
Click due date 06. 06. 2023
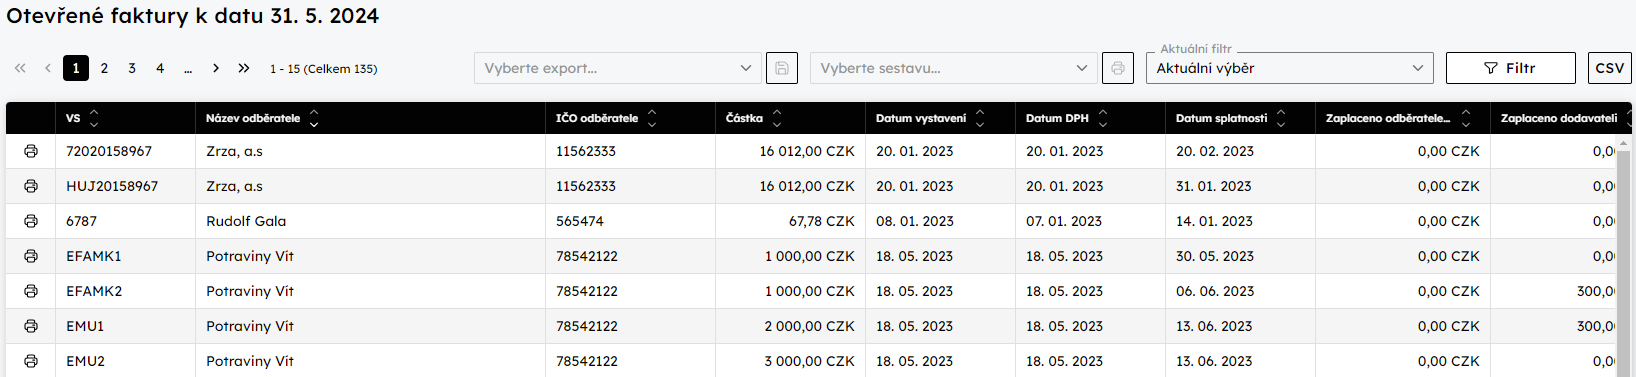tap(1215, 291)
